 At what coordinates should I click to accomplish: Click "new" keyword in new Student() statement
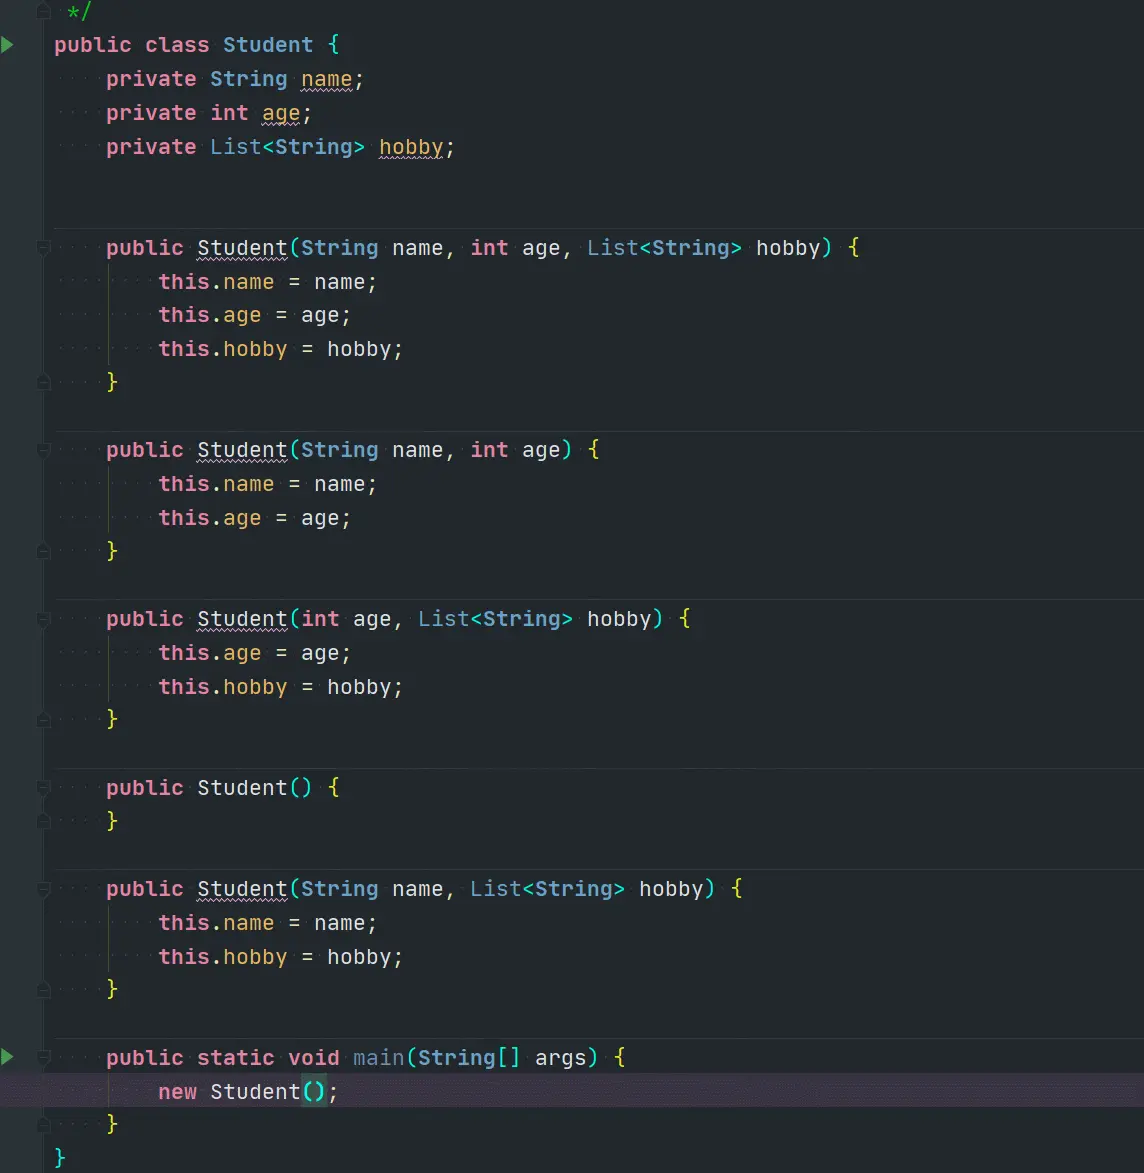pyautogui.click(x=177, y=1091)
